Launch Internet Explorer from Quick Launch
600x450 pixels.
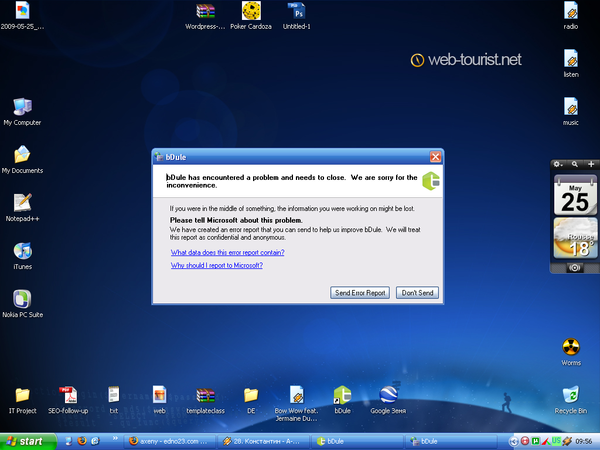pyautogui.click(x=95, y=441)
